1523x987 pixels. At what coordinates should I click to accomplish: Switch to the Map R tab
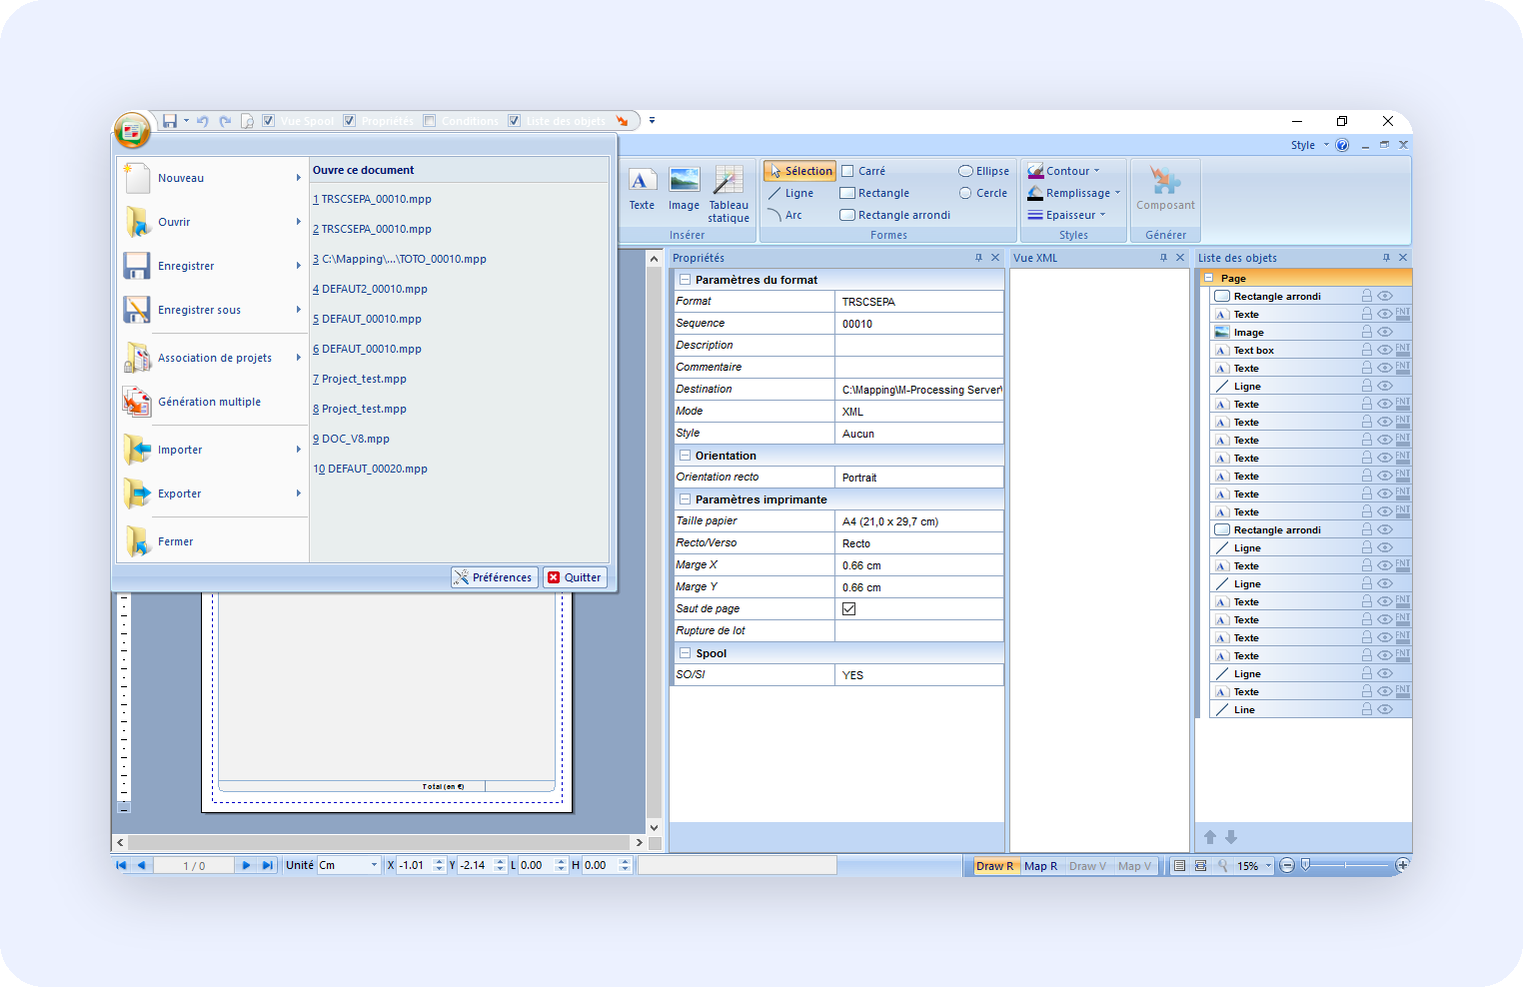click(1040, 866)
